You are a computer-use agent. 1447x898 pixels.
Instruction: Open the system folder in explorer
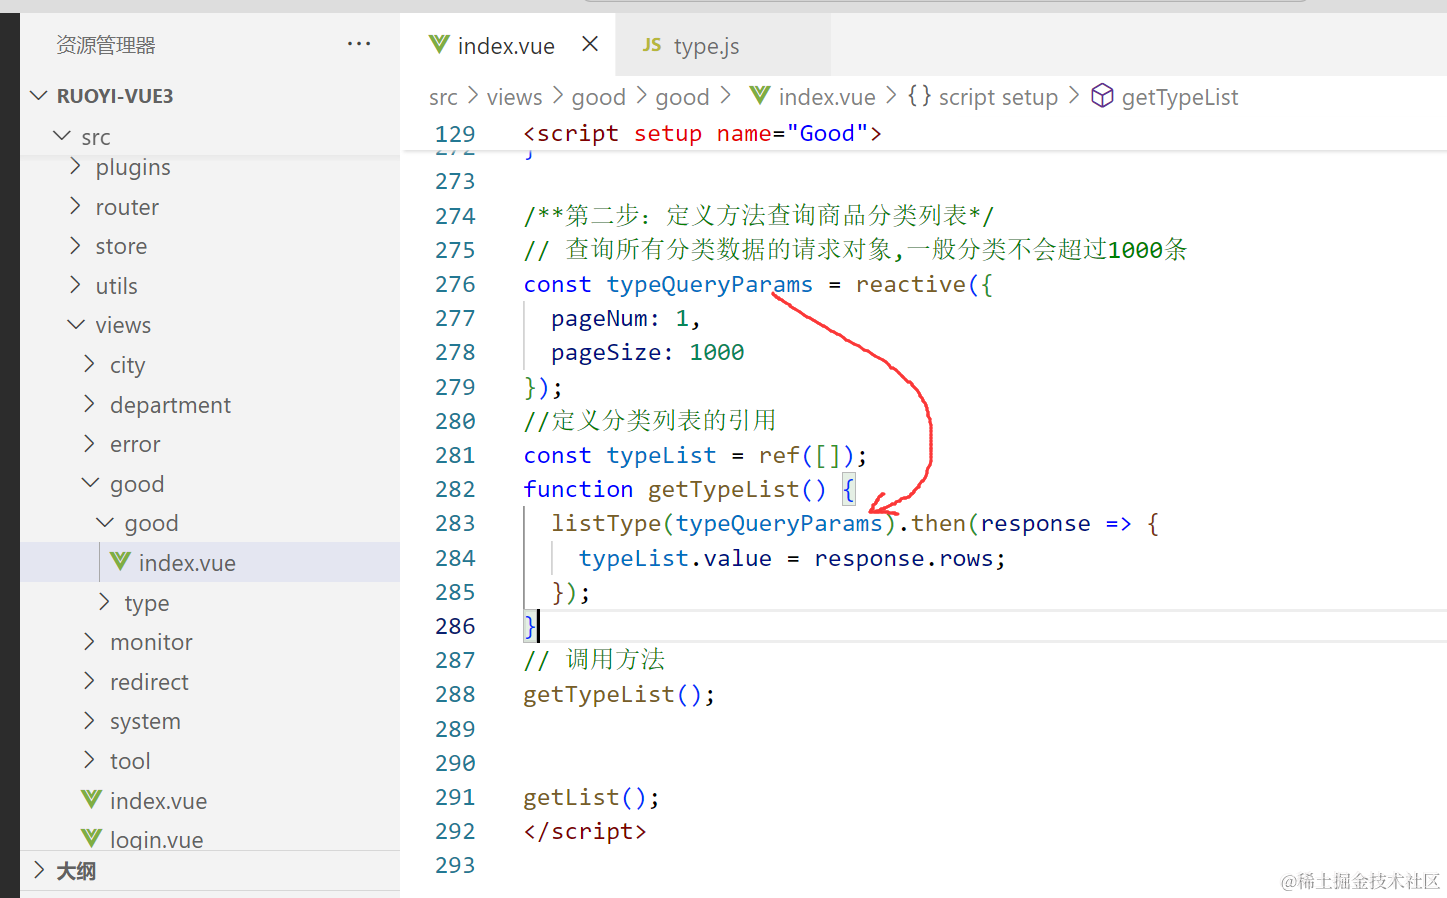pyautogui.click(x=145, y=721)
